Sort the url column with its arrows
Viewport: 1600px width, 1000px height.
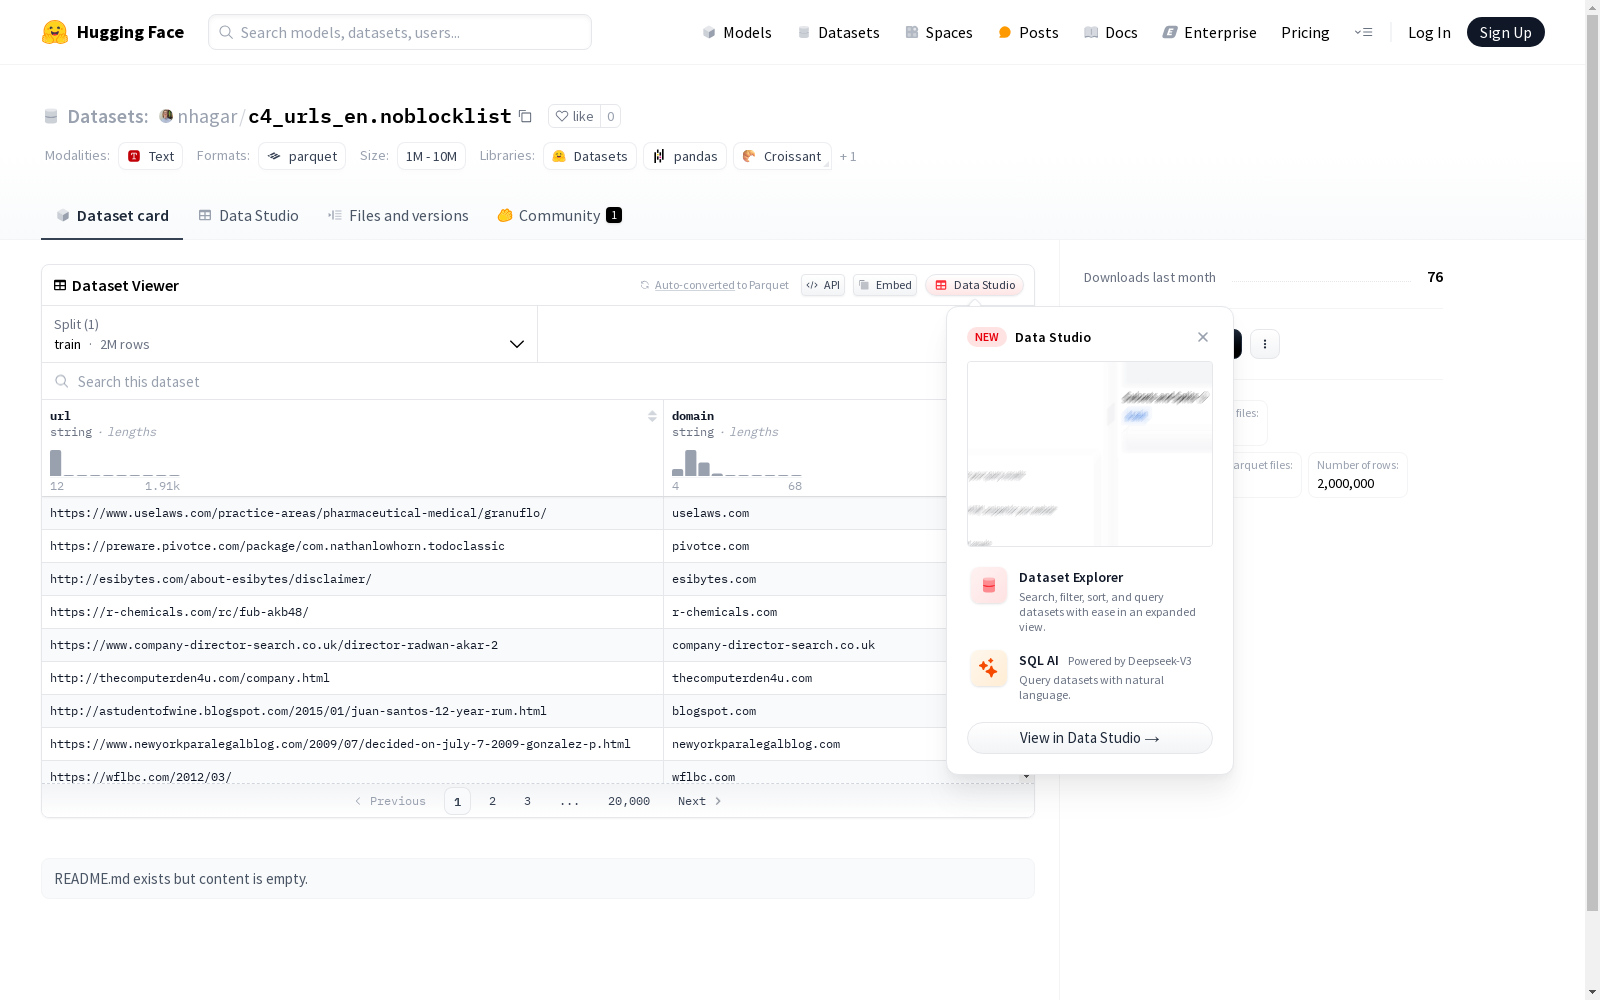coord(652,416)
